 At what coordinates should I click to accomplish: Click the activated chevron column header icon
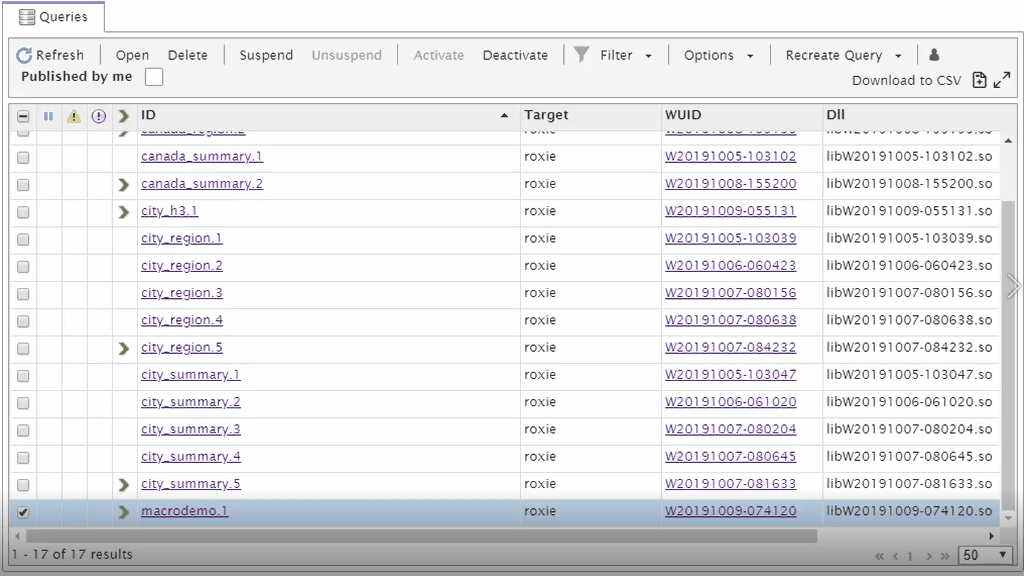coord(123,116)
